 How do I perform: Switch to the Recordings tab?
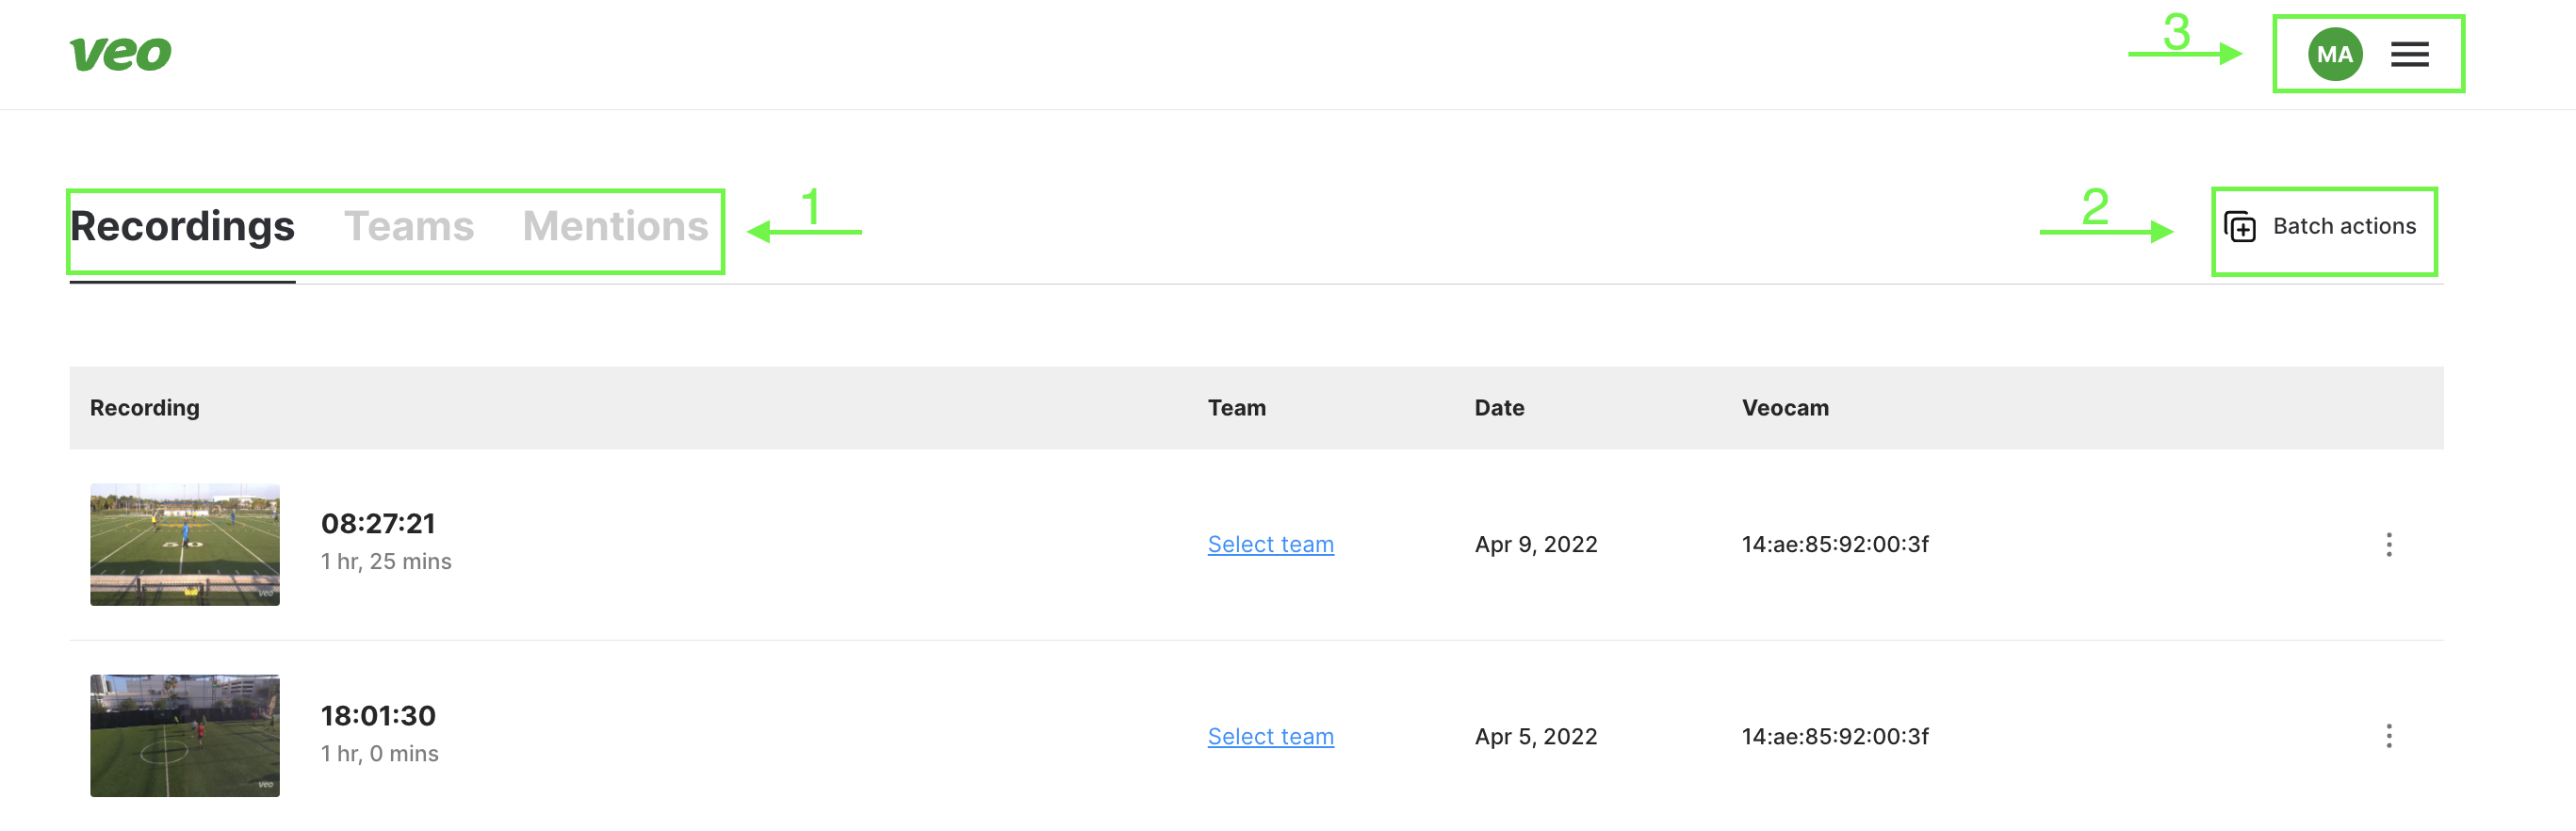click(x=182, y=226)
